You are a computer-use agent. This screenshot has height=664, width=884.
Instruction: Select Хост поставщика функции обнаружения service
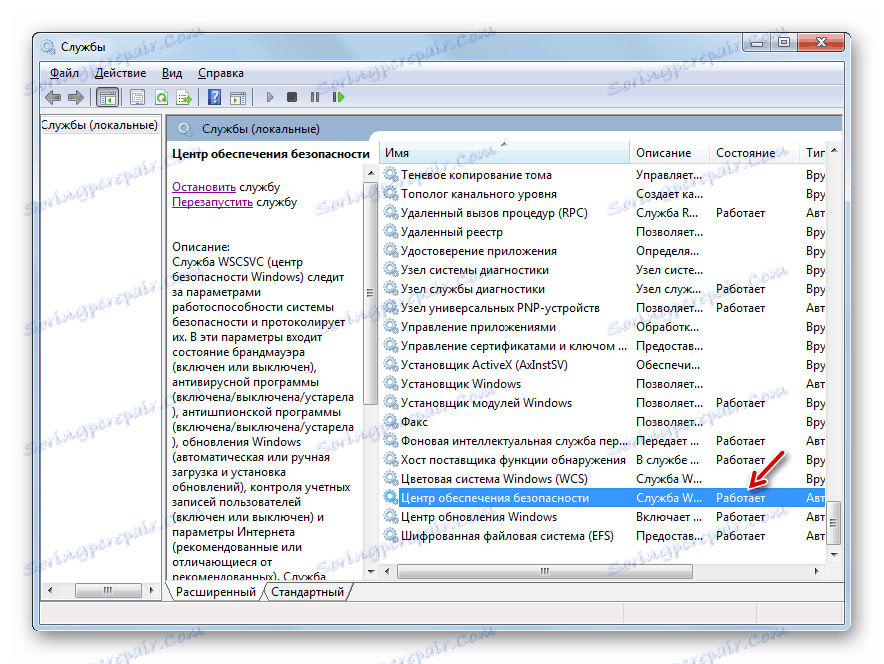(x=603, y=461)
